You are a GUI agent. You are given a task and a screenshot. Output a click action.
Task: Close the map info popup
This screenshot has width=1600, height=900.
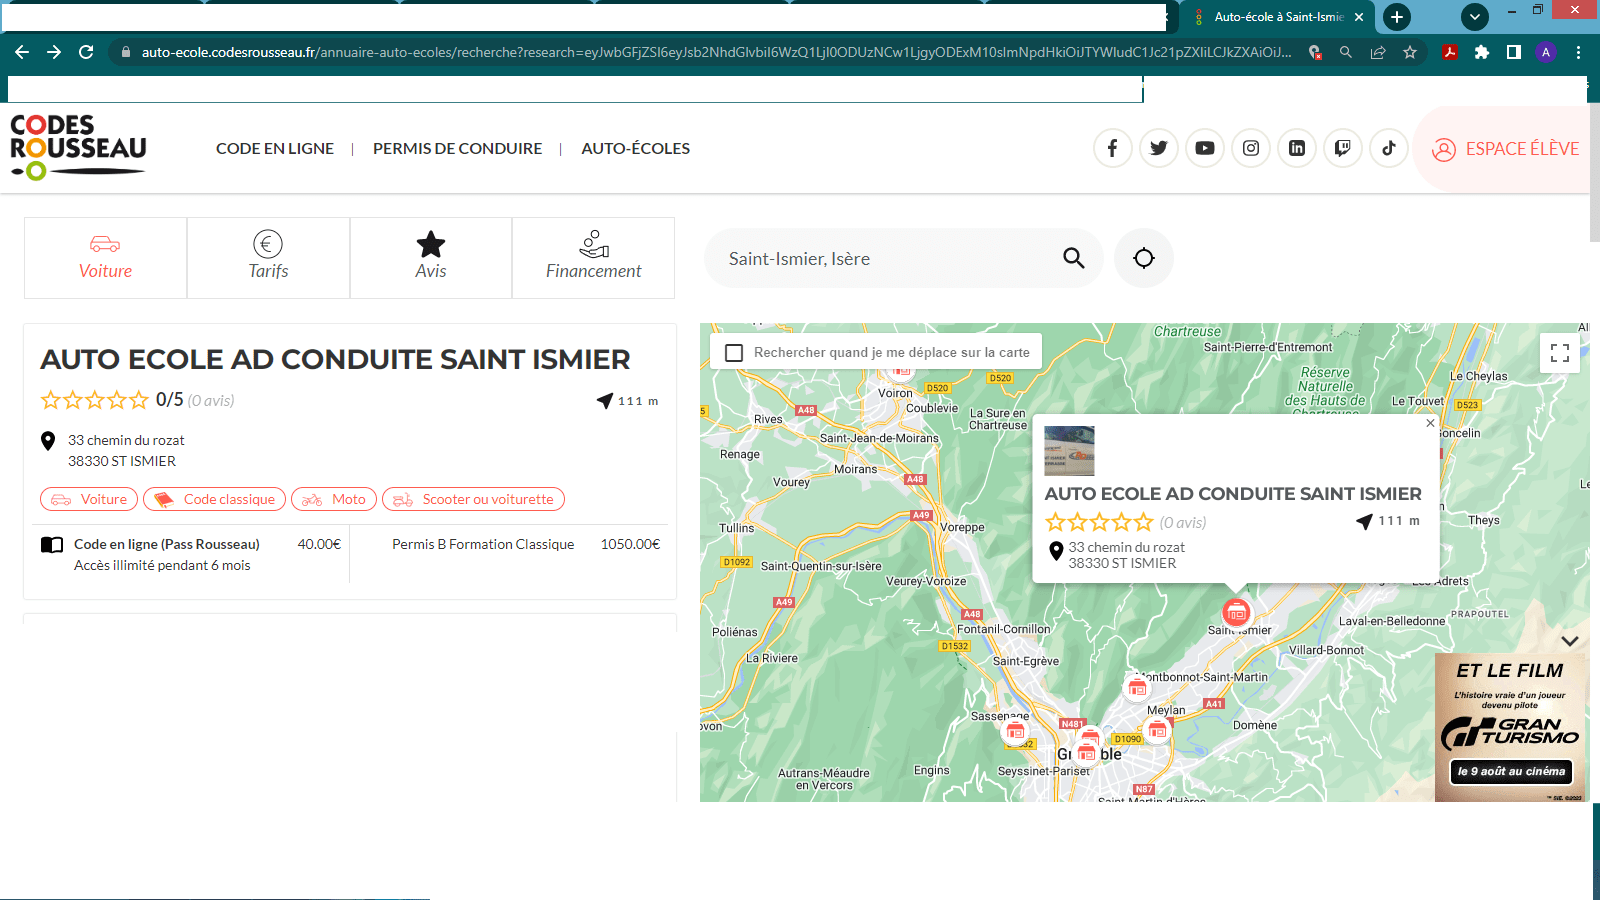pyautogui.click(x=1430, y=423)
